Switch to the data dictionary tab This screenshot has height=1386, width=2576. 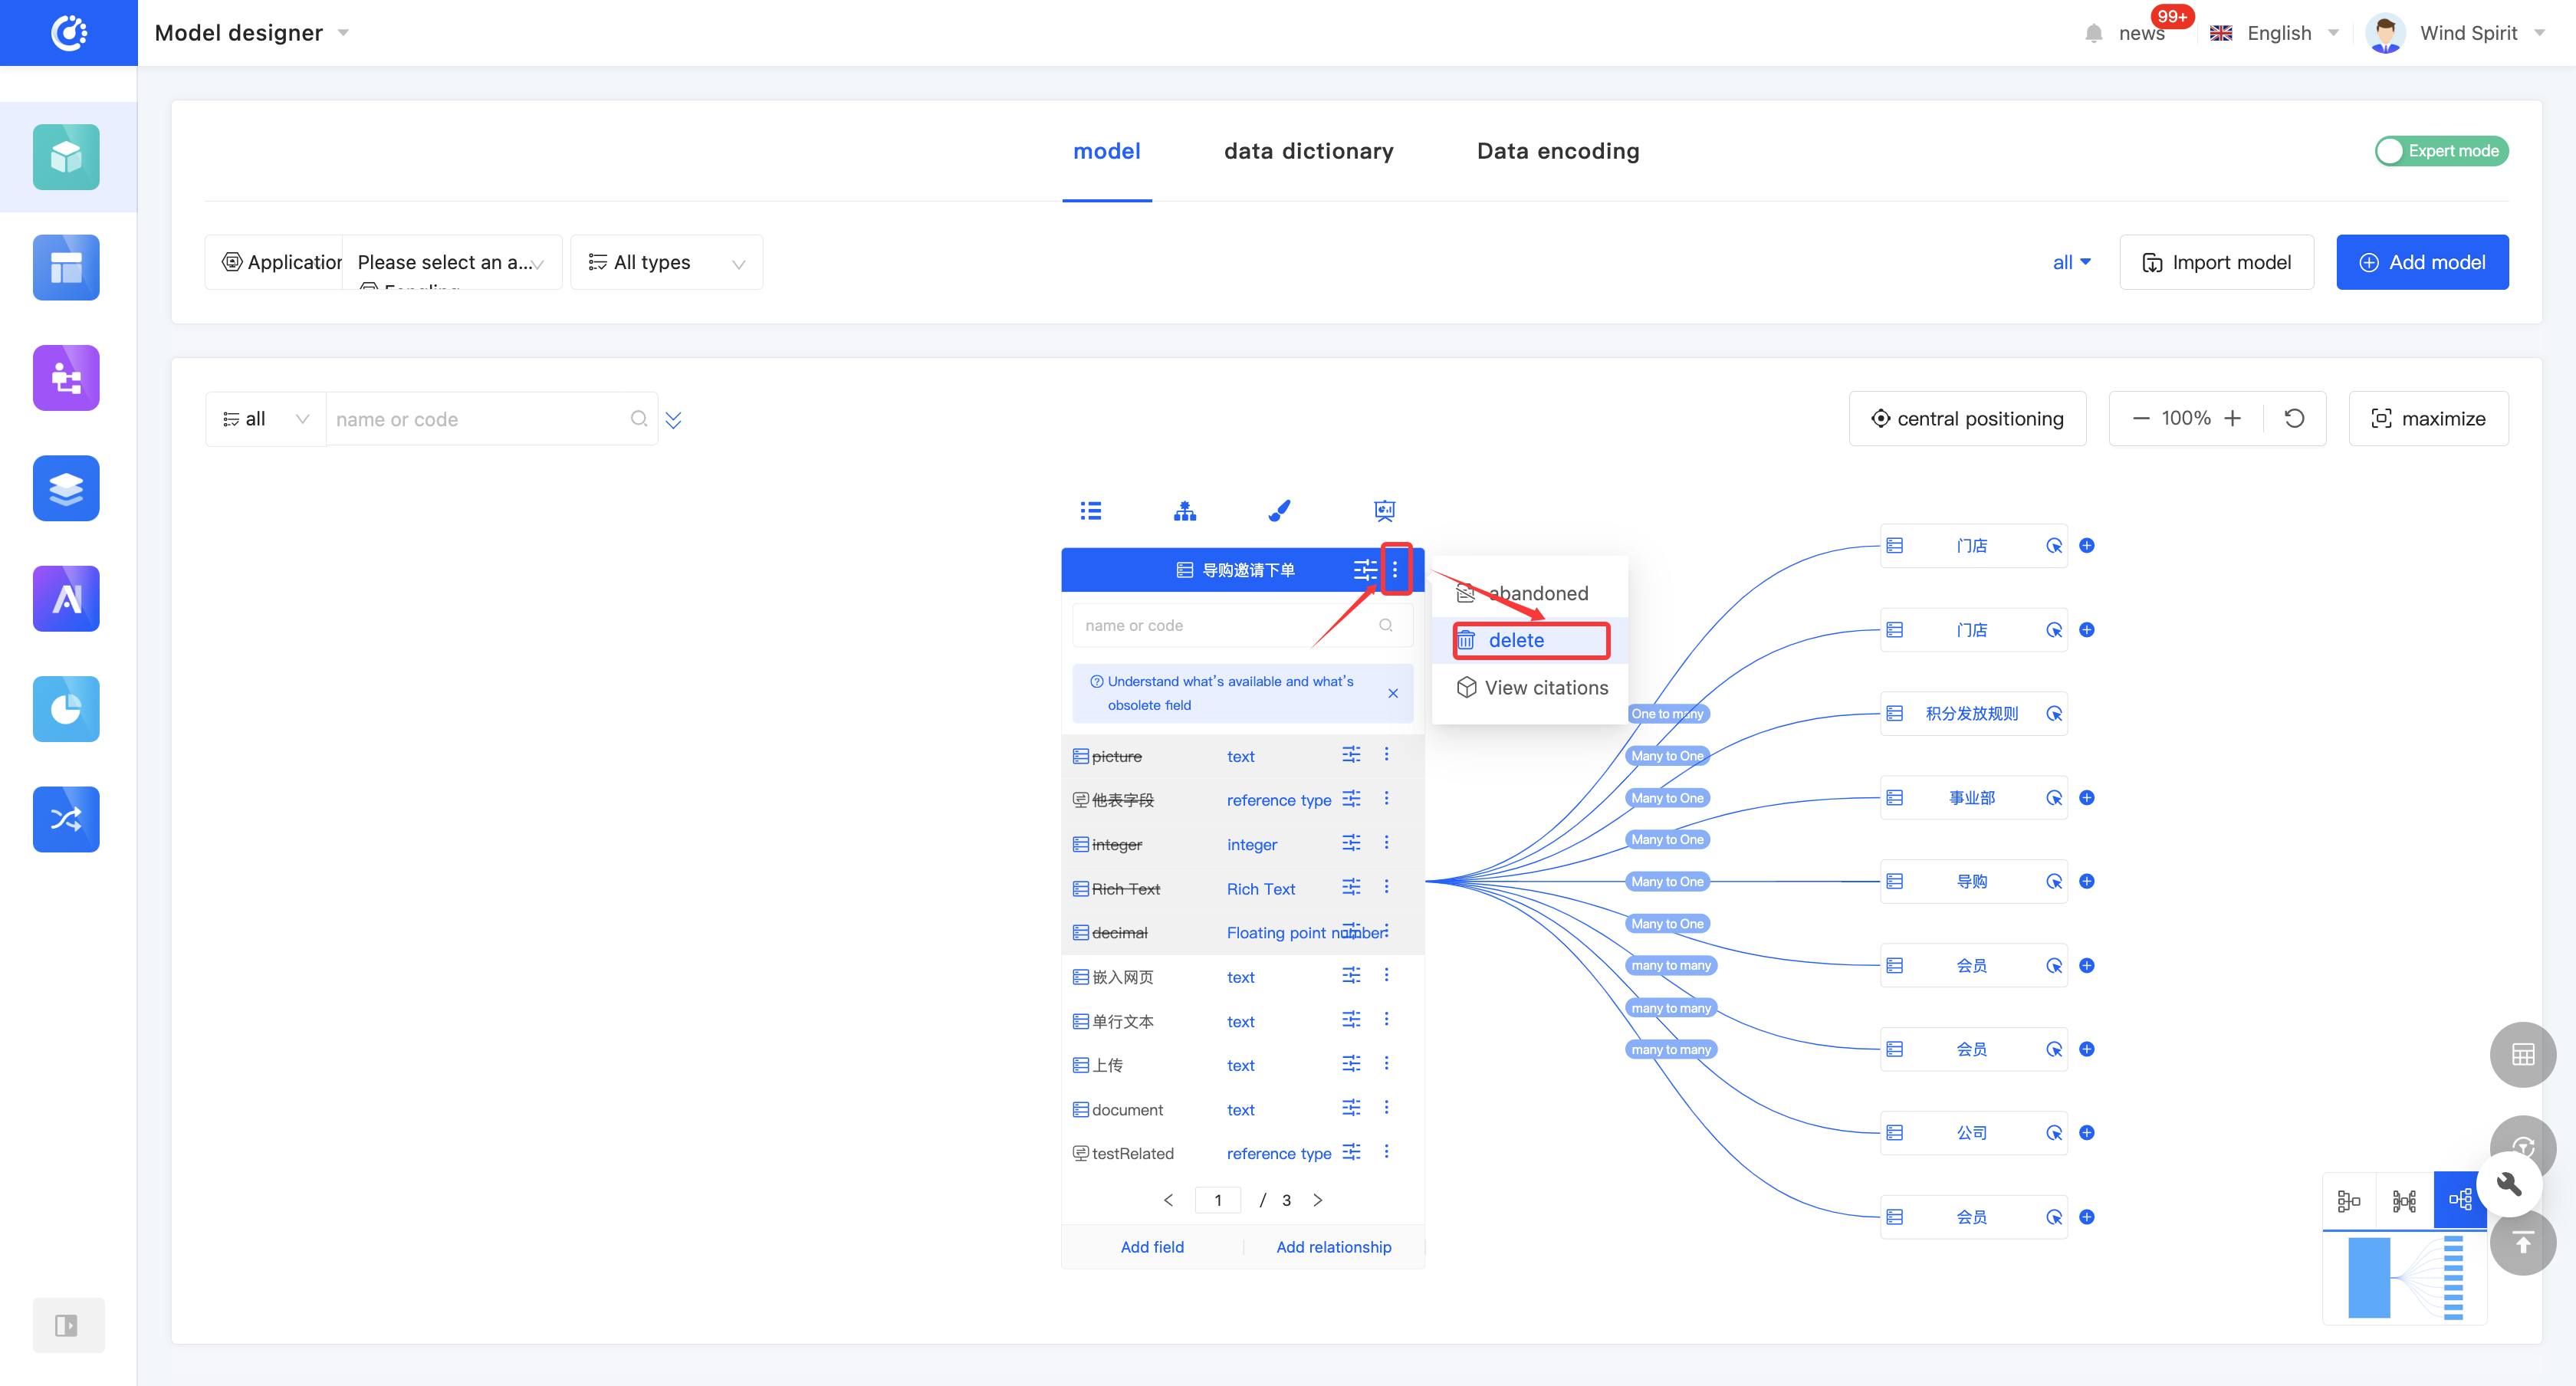pyautogui.click(x=1308, y=151)
